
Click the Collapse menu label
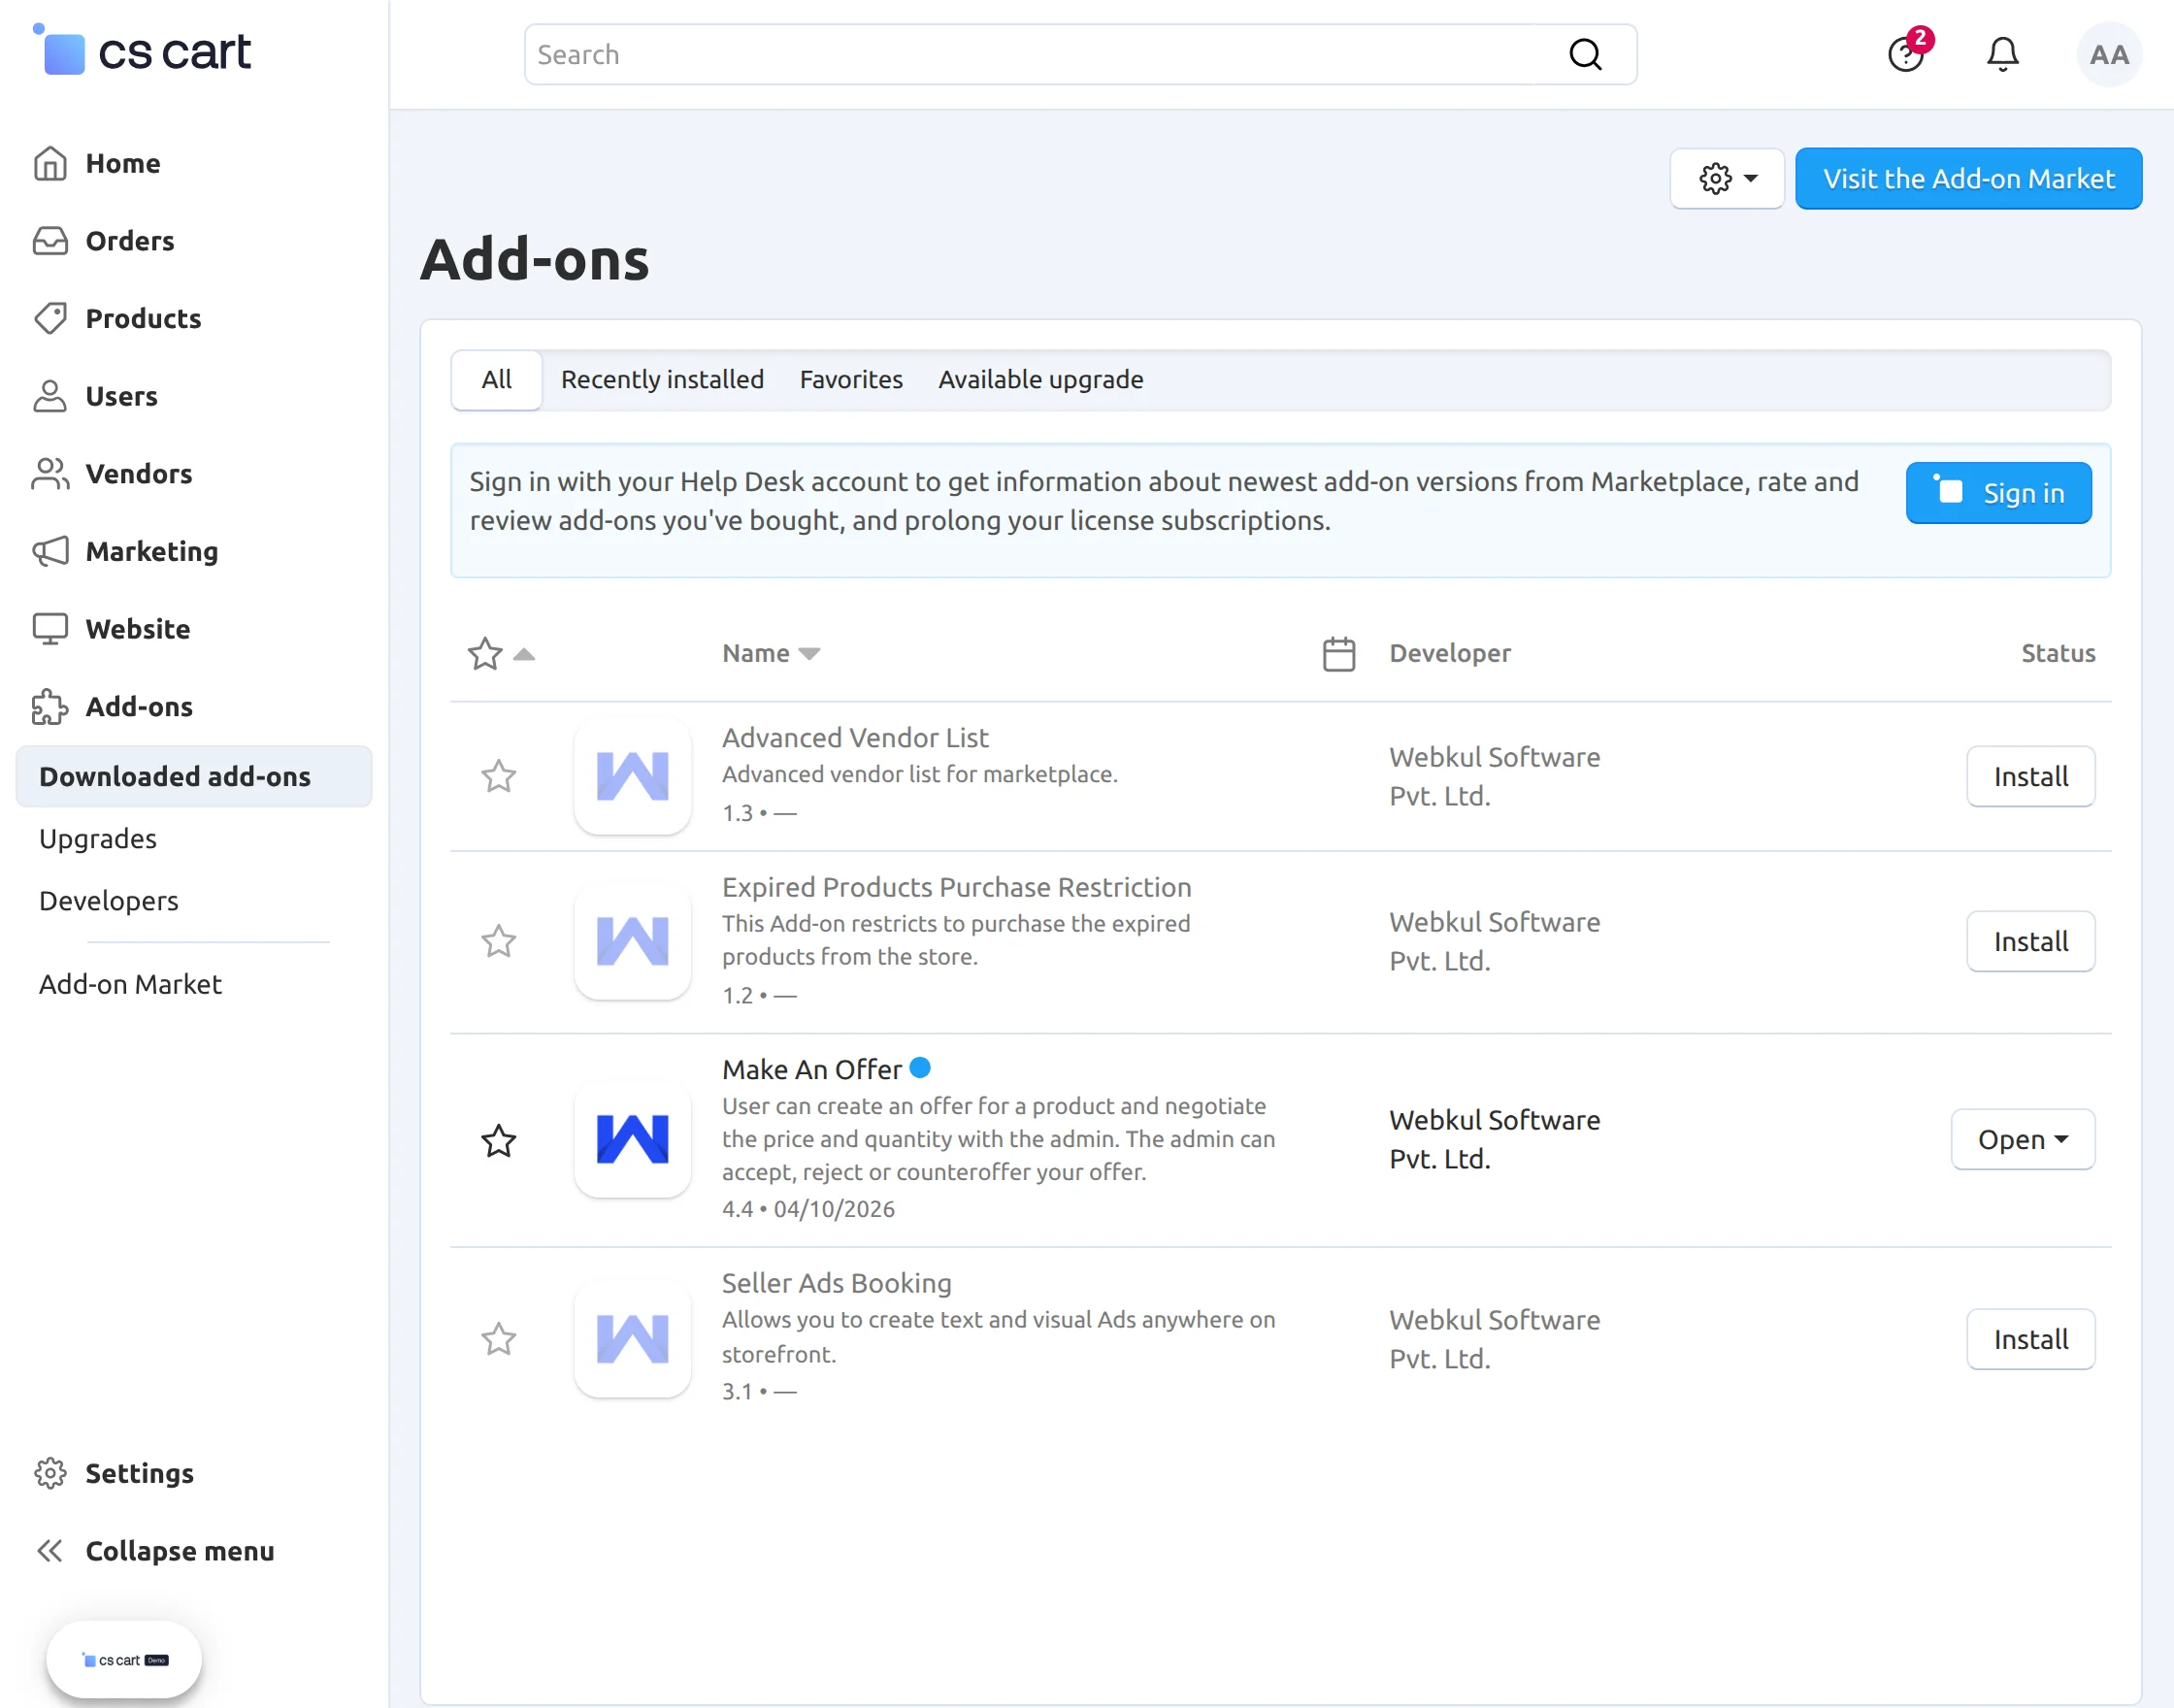click(180, 1551)
